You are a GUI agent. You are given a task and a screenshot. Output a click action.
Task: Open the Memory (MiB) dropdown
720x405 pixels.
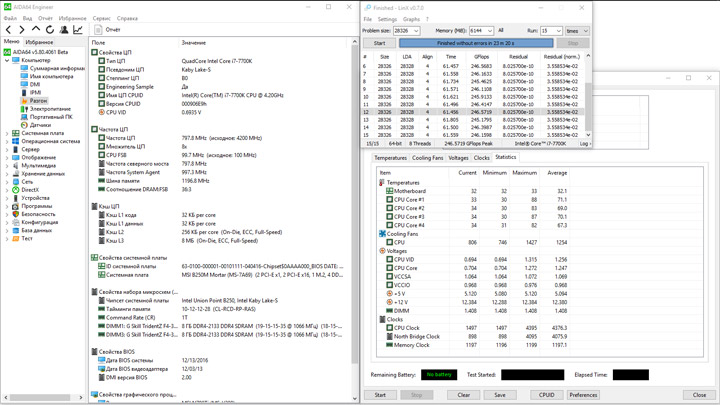pyautogui.click(x=490, y=31)
